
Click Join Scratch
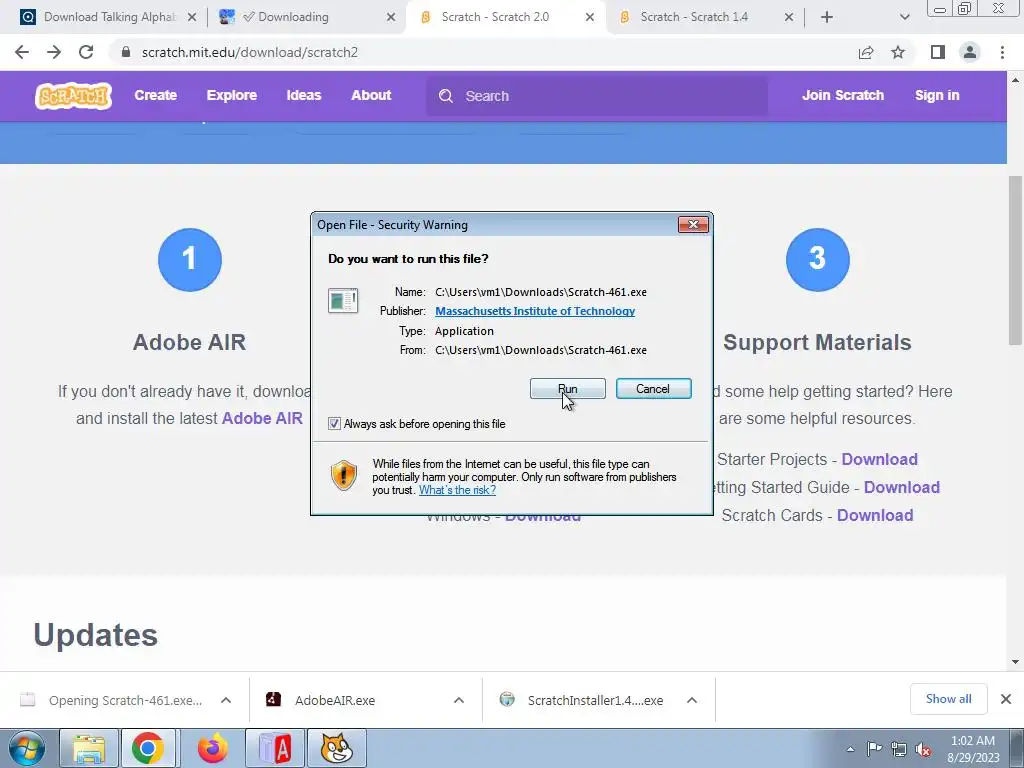point(842,95)
